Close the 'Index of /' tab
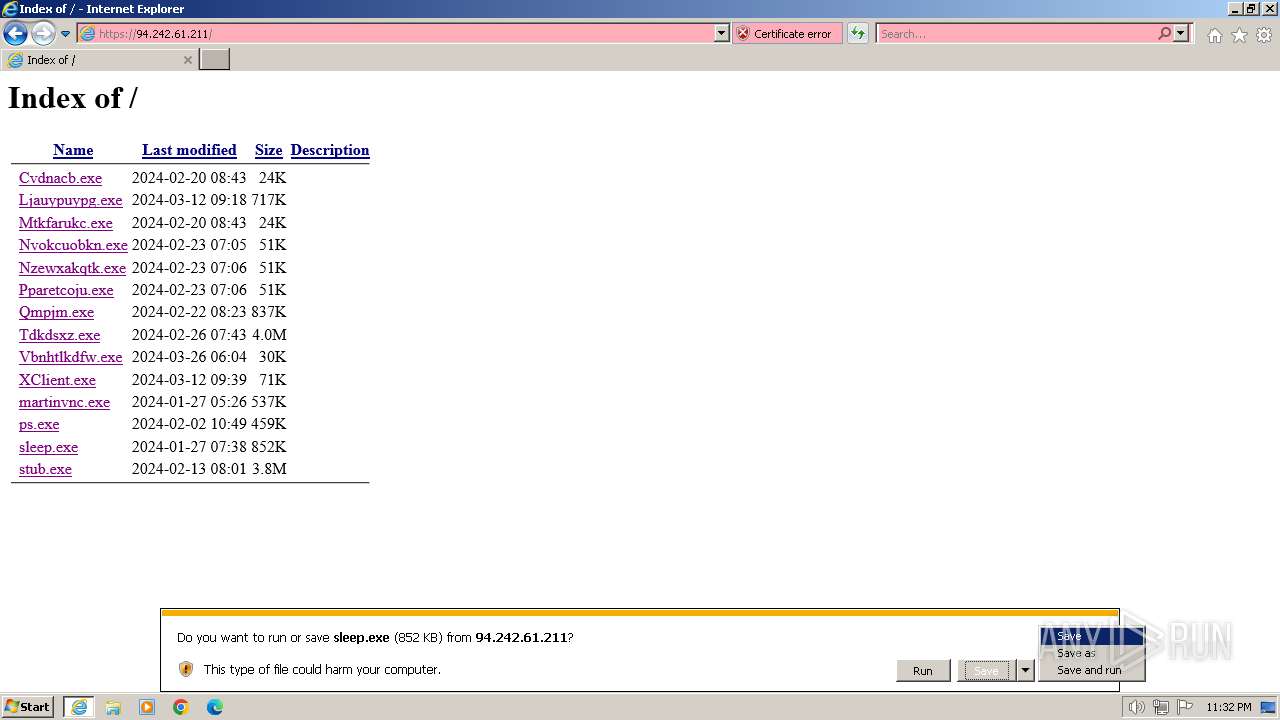 pos(187,60)
